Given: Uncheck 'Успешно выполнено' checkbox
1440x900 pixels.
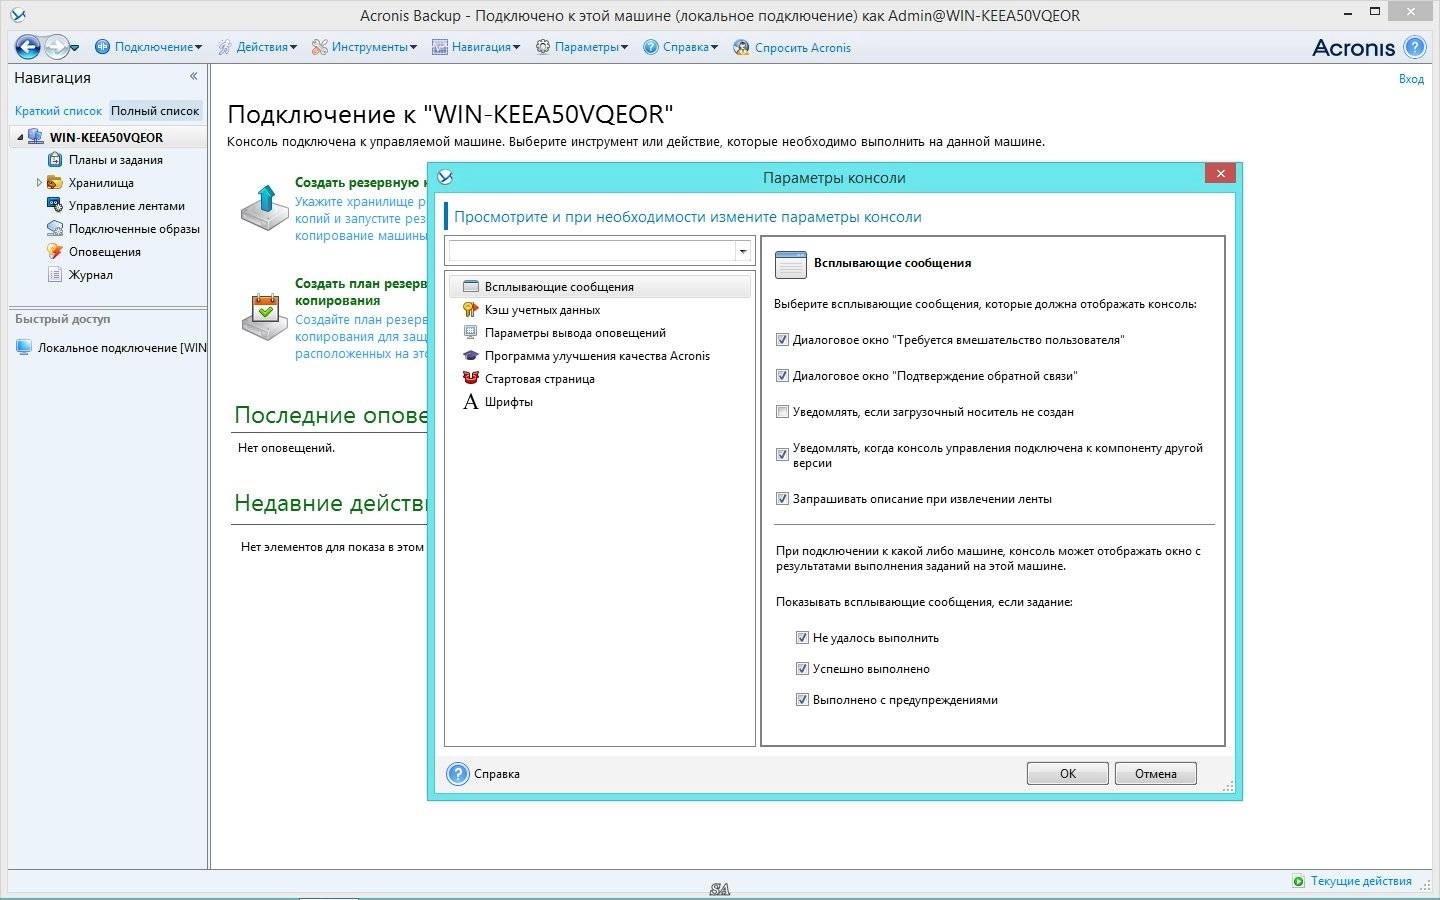Looking at the screenshot, I should (x=802, y=669).
